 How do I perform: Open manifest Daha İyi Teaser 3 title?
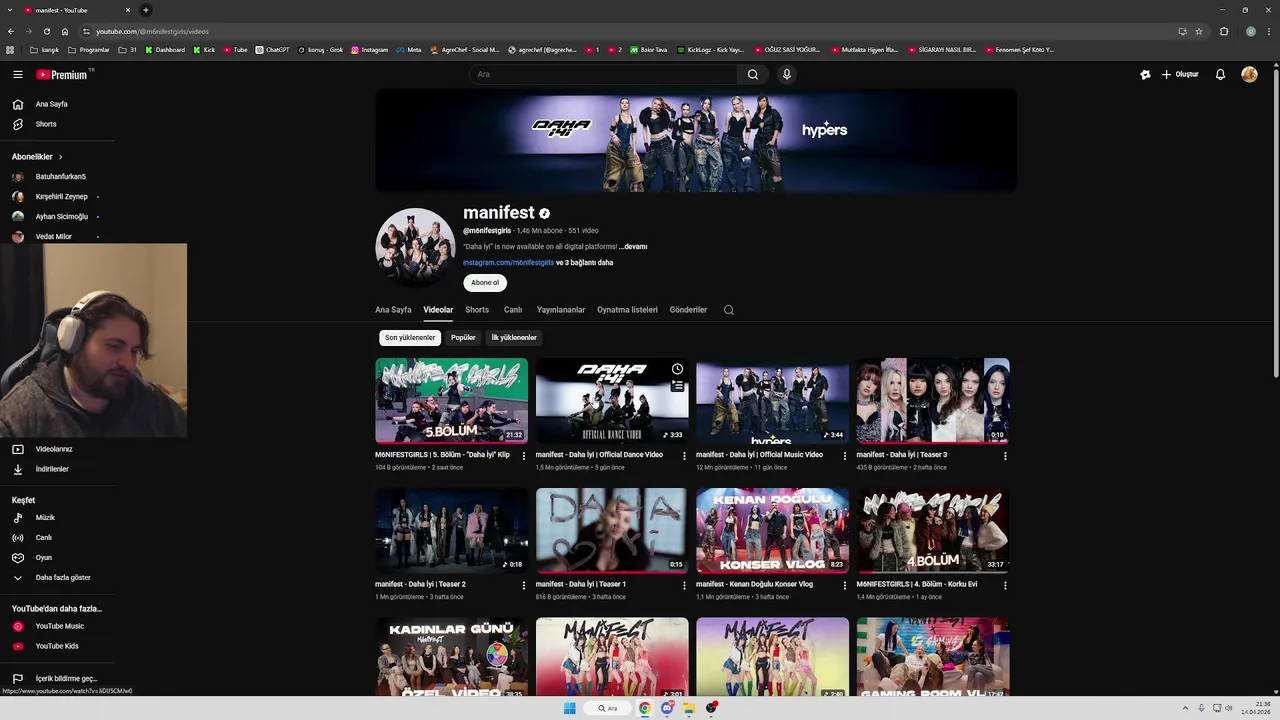(901, 455)
